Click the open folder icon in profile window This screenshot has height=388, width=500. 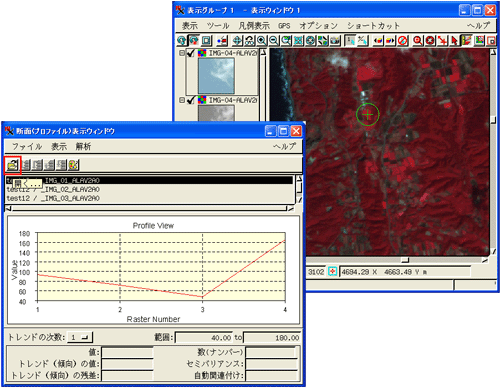coord(13,165)
